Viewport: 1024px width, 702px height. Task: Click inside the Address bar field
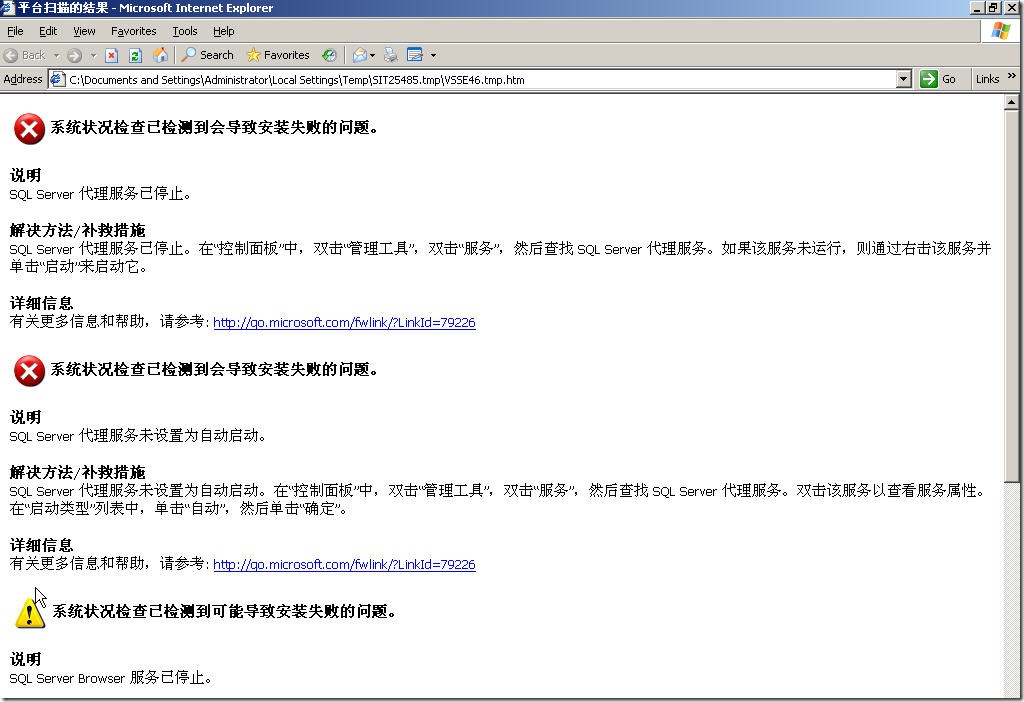480,80
